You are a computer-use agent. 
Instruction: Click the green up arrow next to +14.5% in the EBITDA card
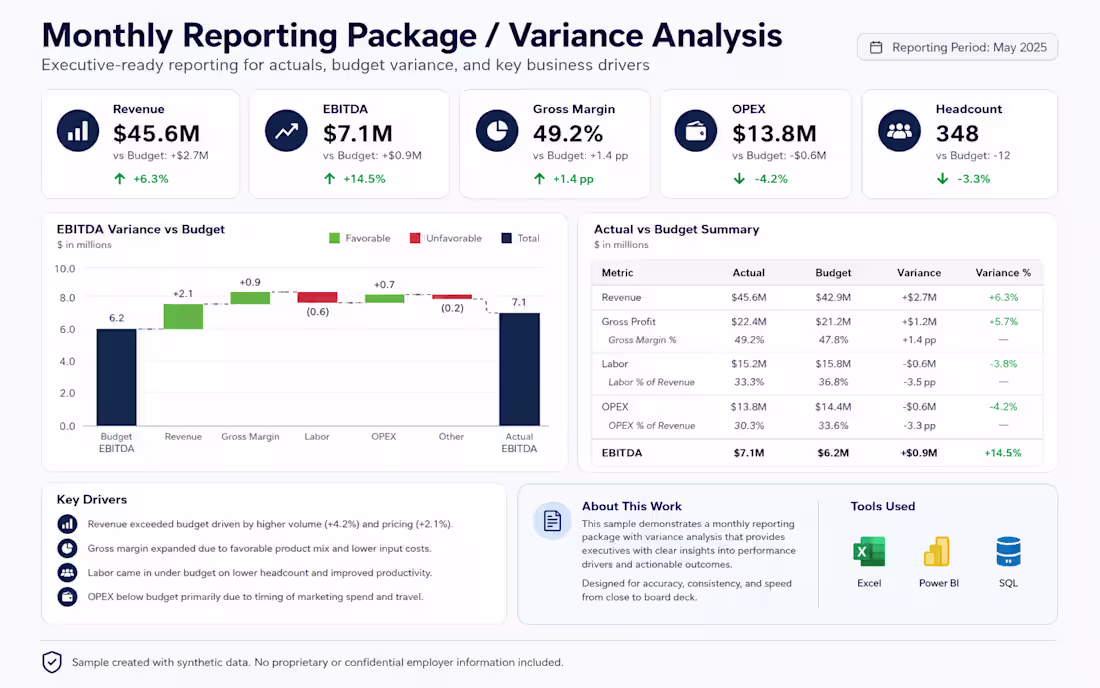point(329,179)
